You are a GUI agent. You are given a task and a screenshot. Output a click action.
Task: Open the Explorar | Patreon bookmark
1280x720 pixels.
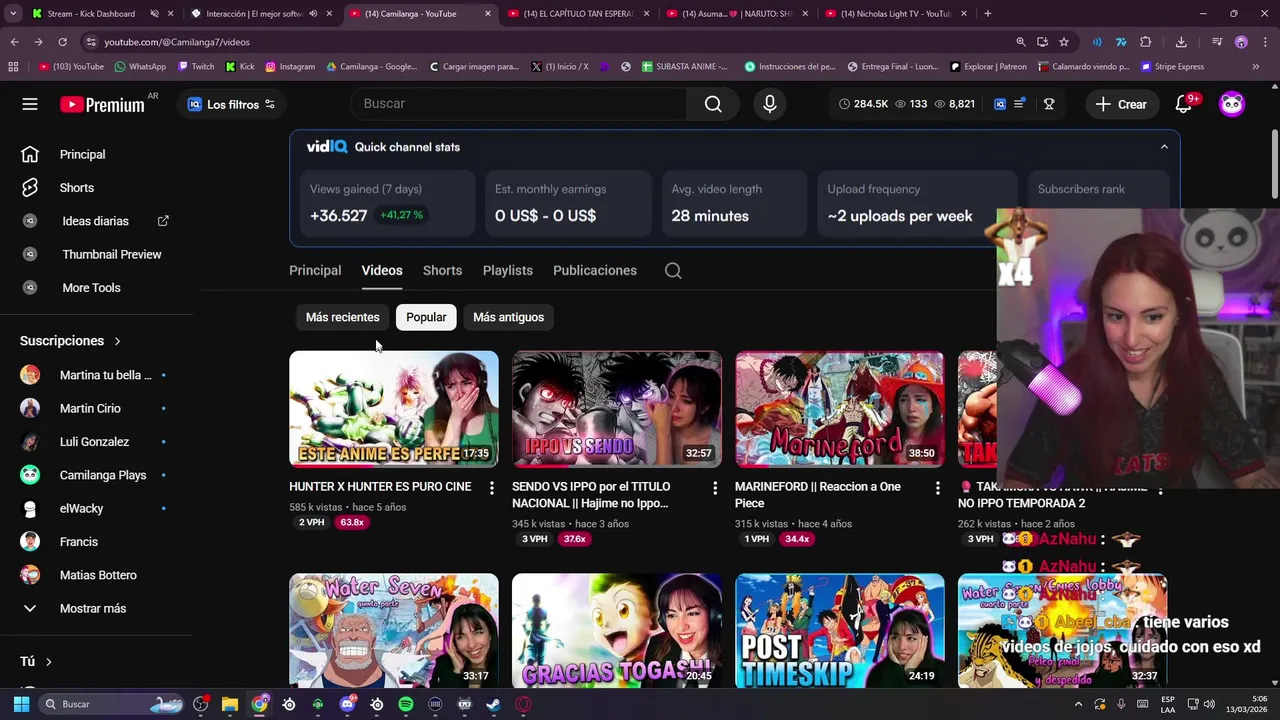(987, 67)
